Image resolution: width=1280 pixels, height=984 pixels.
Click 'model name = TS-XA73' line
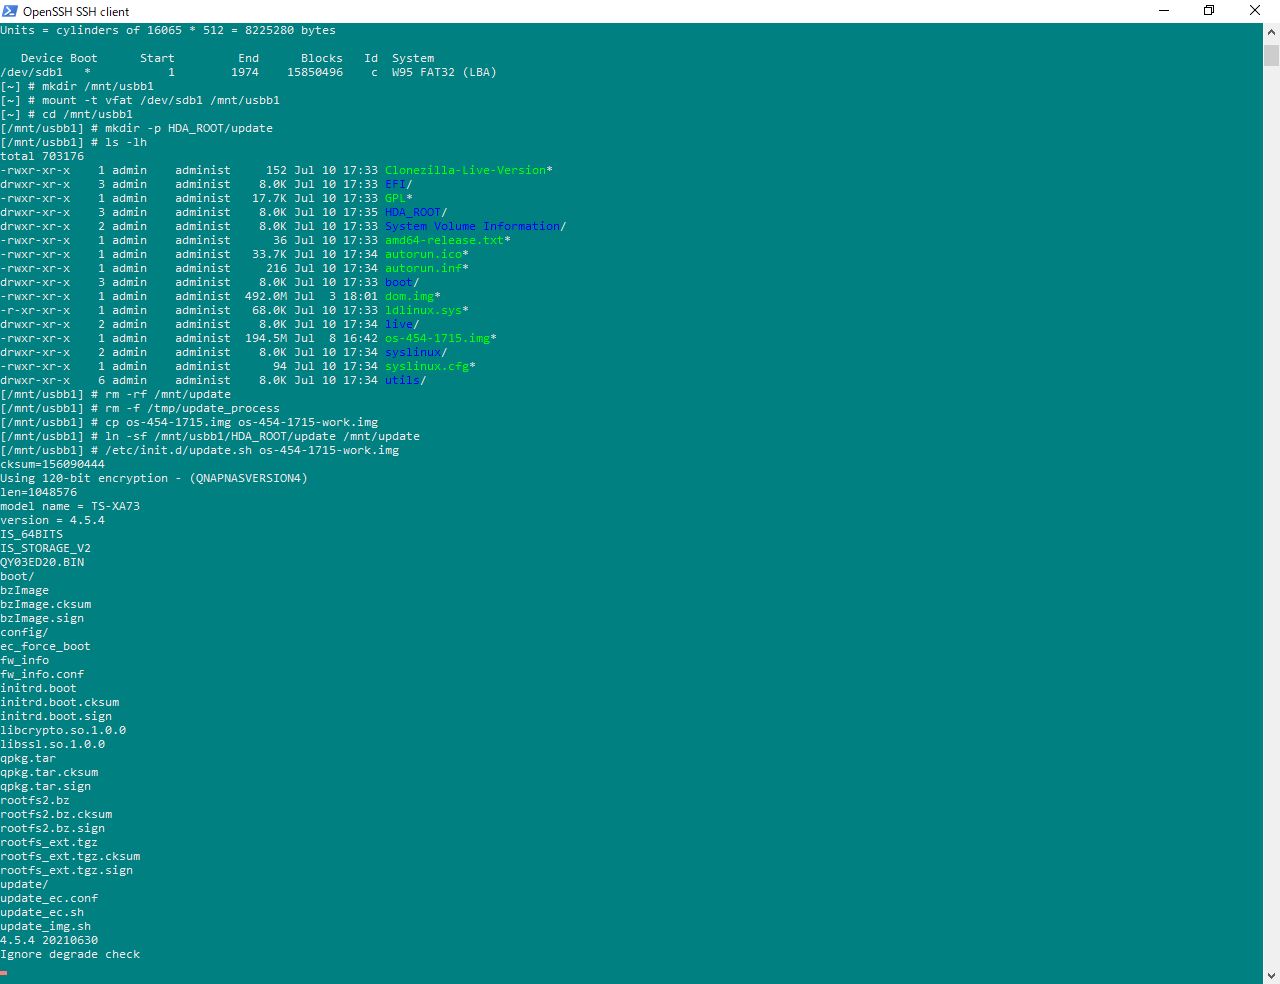[x=70, y=506]
